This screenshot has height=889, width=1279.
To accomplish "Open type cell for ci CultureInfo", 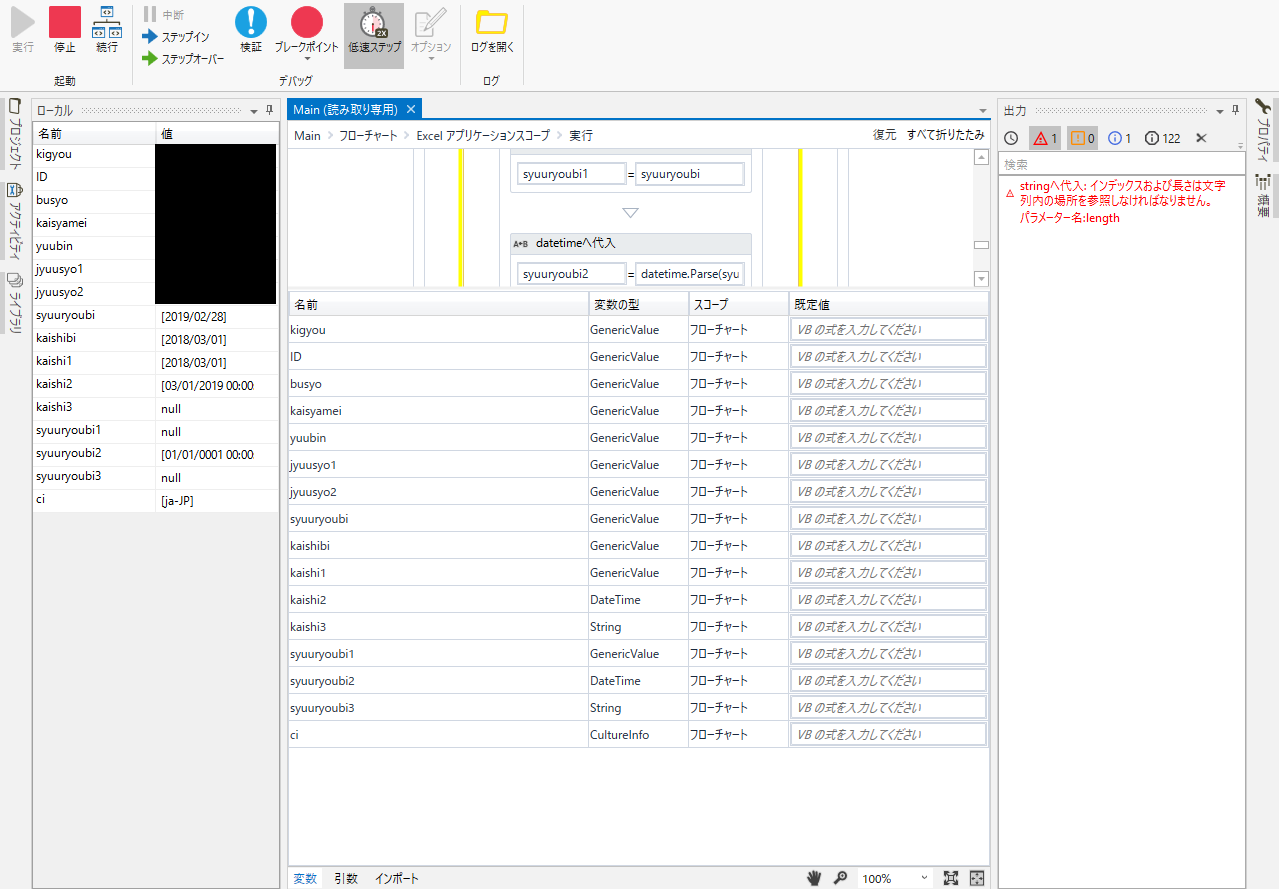I will pos(638,735).
